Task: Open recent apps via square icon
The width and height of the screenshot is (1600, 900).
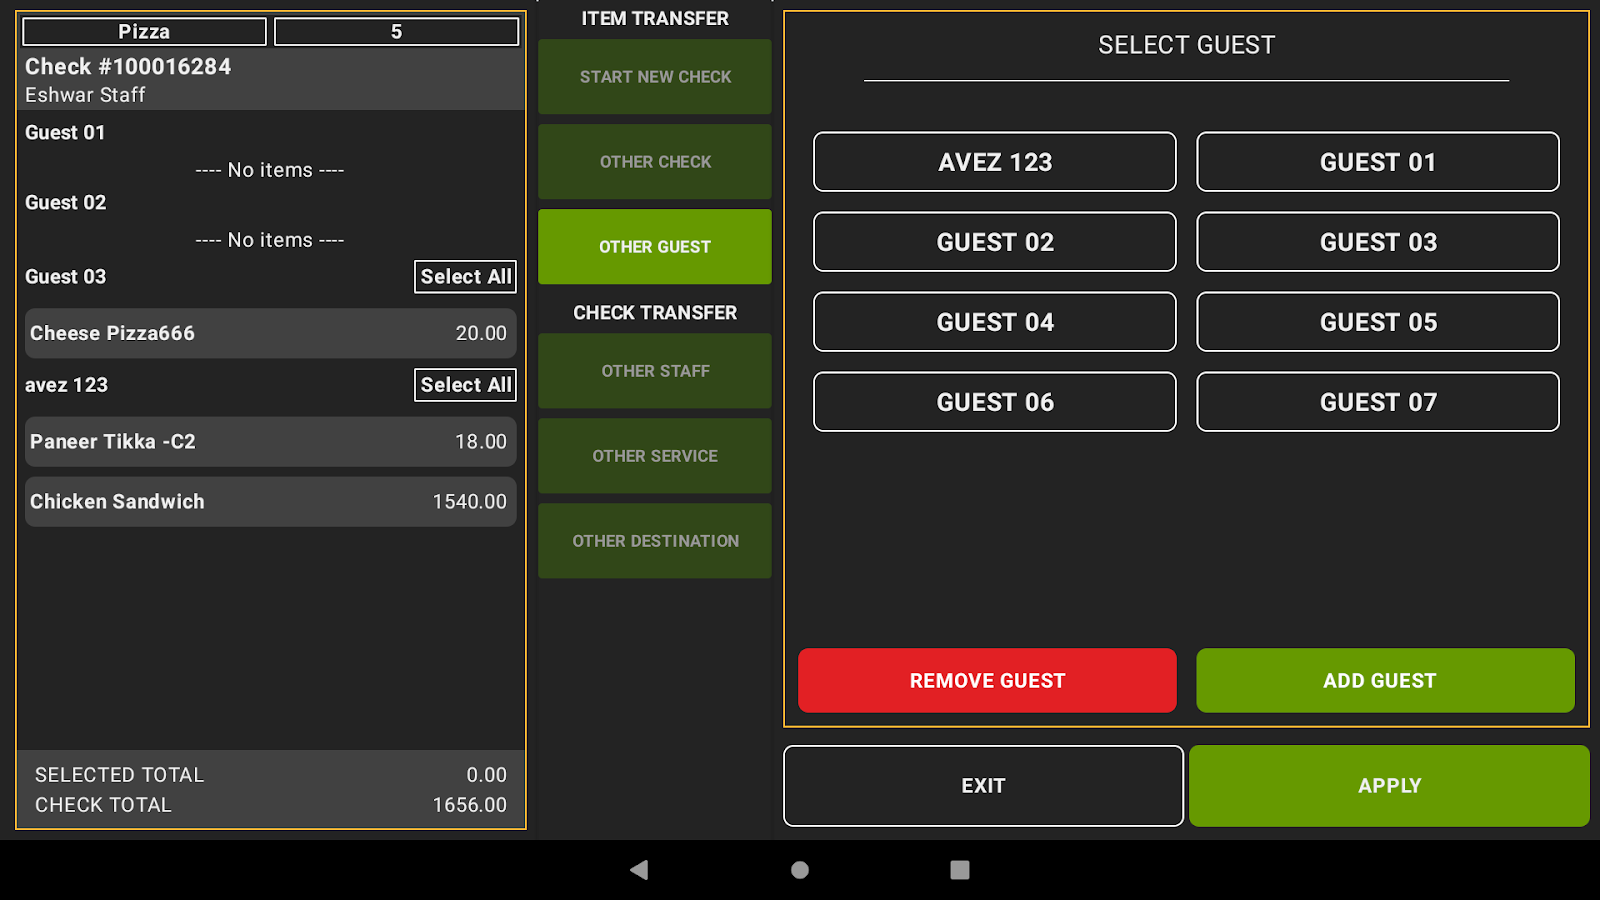Action: (x=959, y=870)
